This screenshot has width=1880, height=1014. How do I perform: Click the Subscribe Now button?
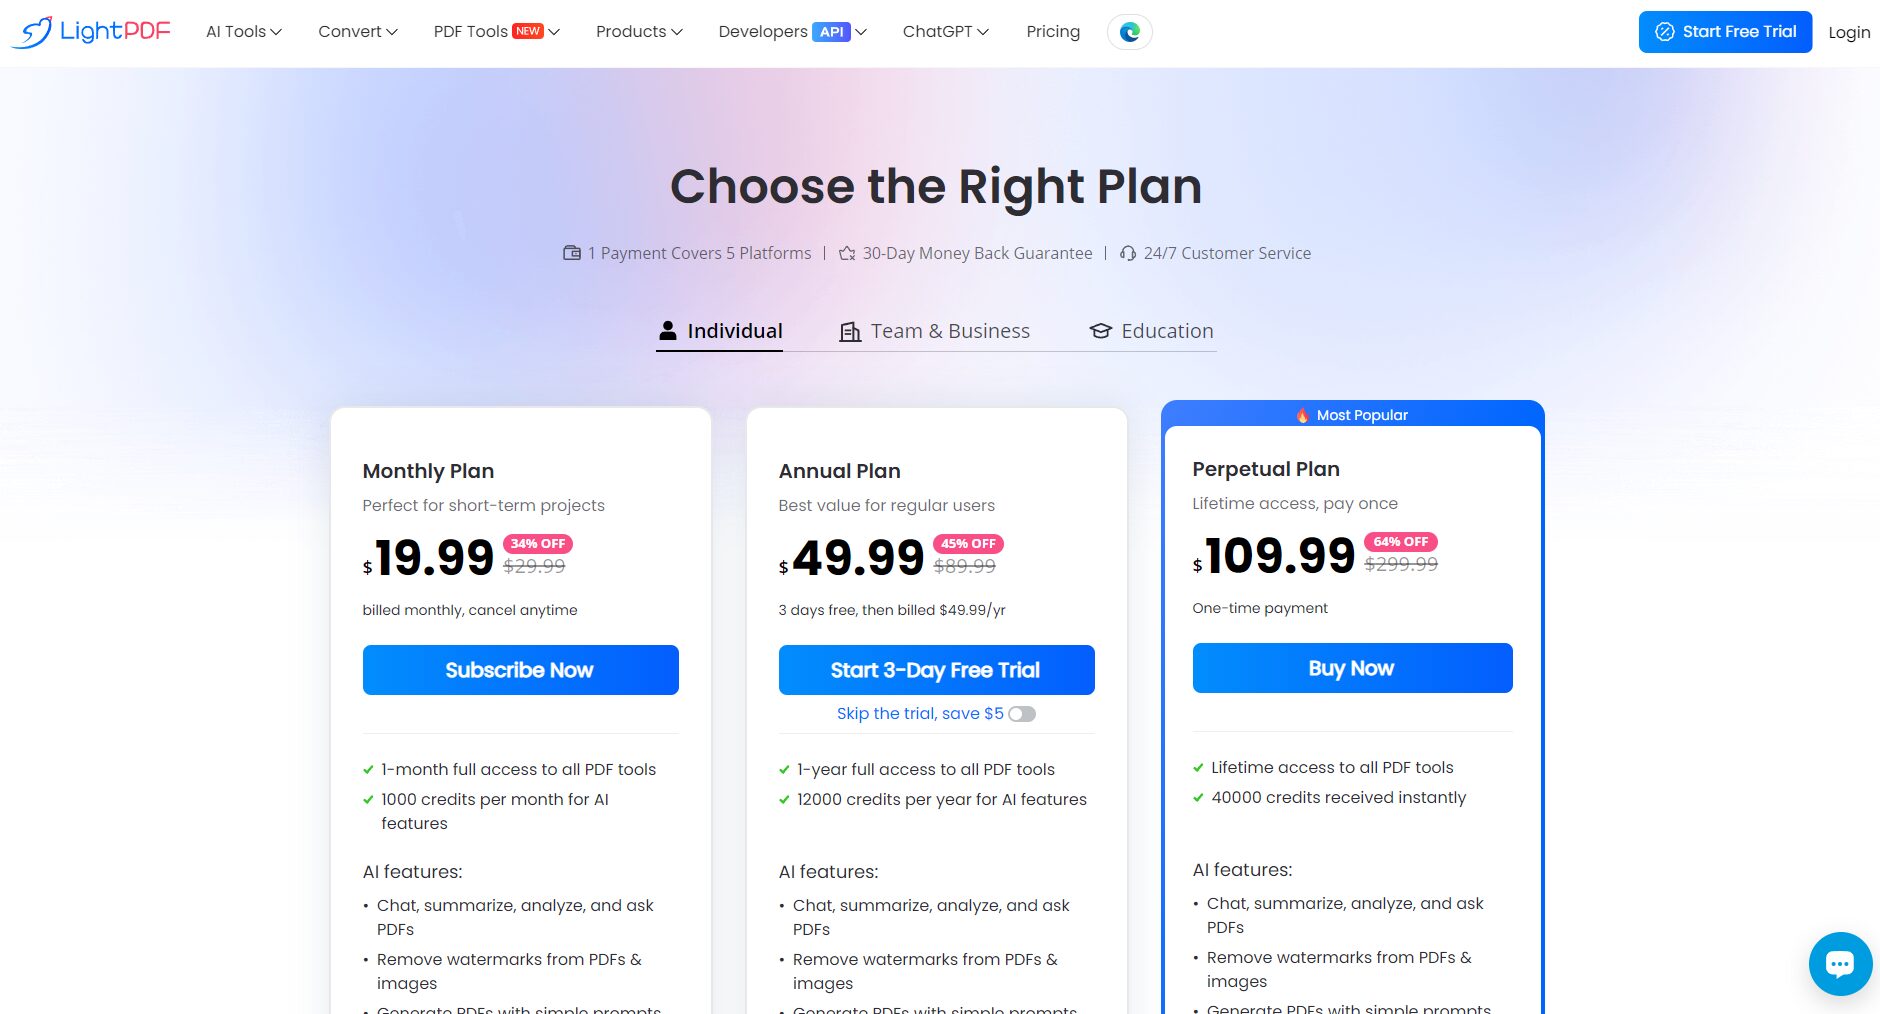pyautogui.click(x=520, y=670)
